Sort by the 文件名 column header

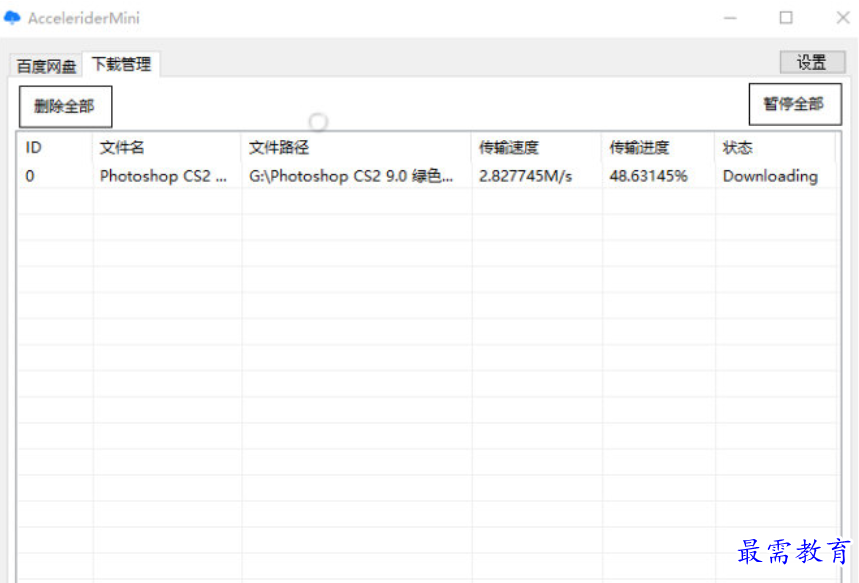pyautogui.click(x=167, y=147)
